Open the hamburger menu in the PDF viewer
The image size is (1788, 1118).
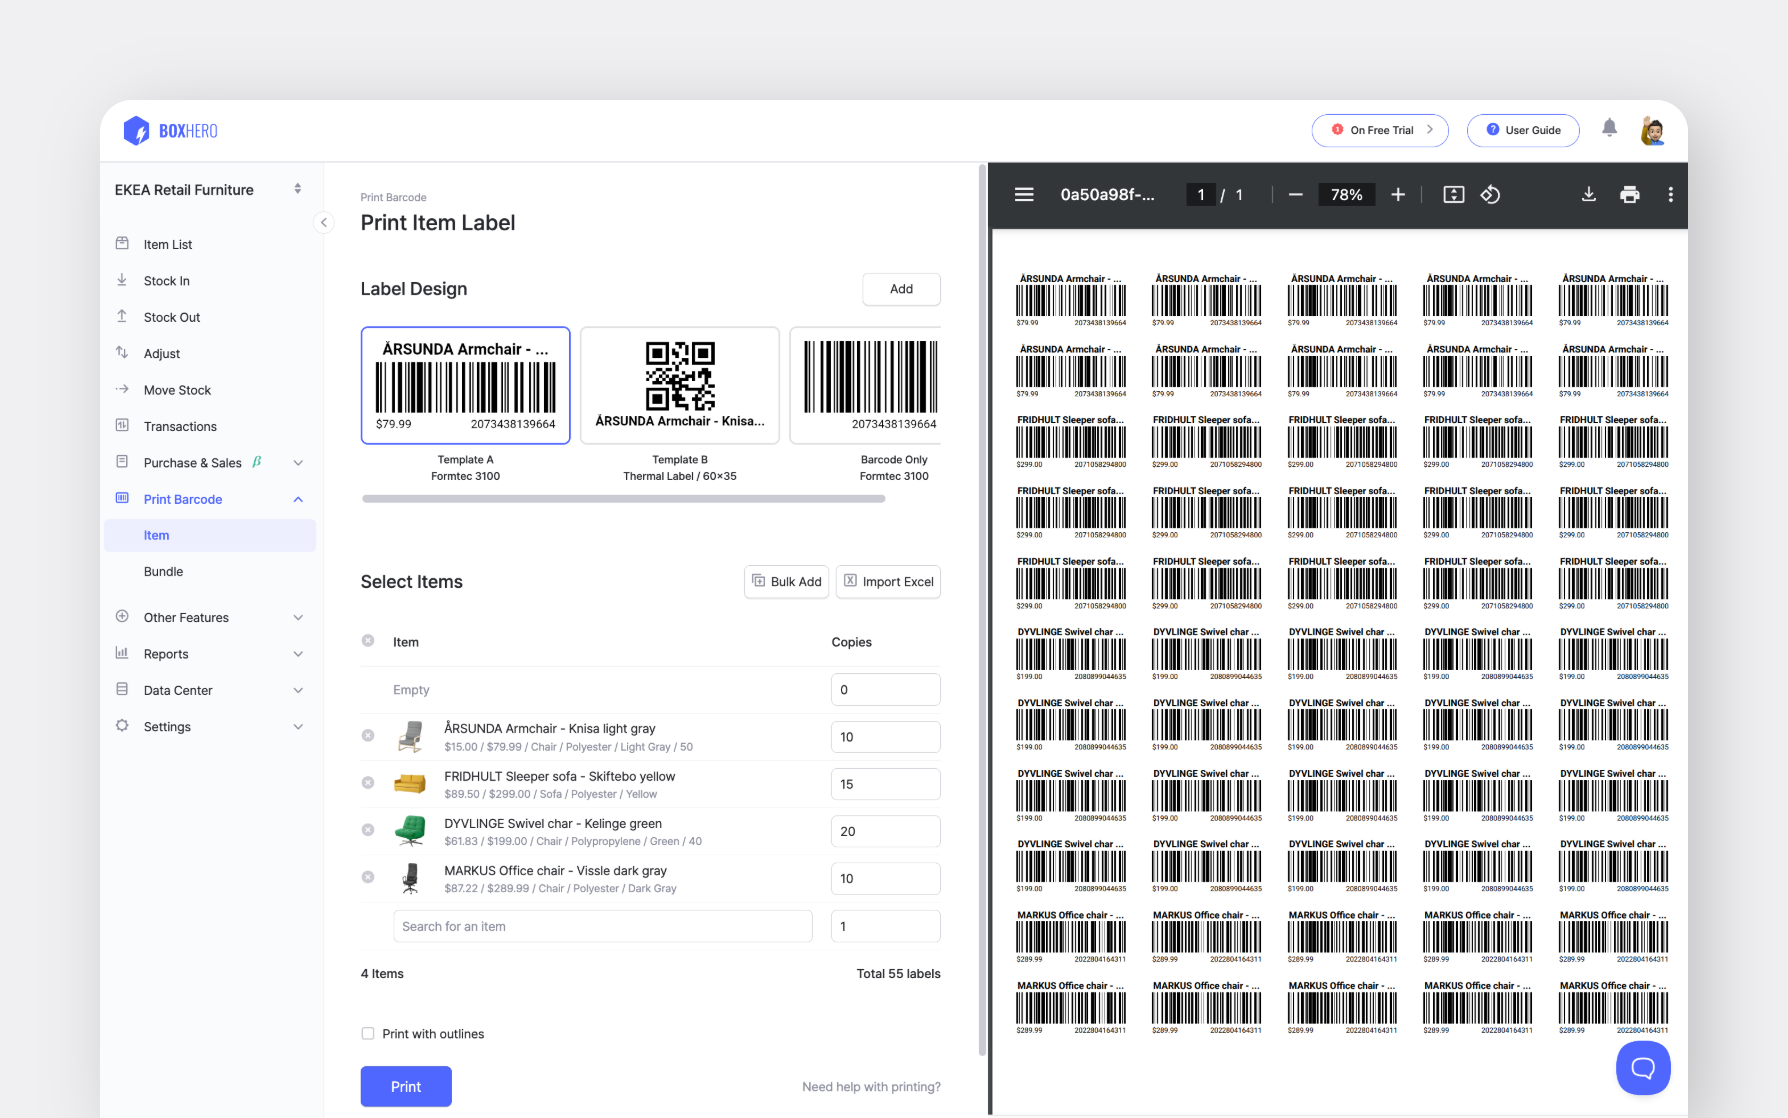pos(1024,194)
